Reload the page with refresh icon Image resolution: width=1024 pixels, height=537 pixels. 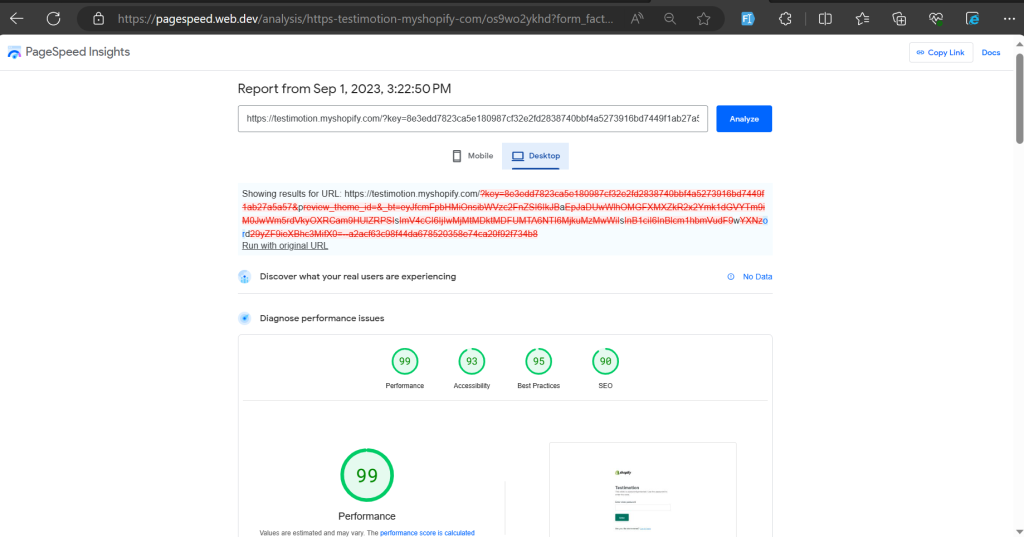click(x=54, y=19)
